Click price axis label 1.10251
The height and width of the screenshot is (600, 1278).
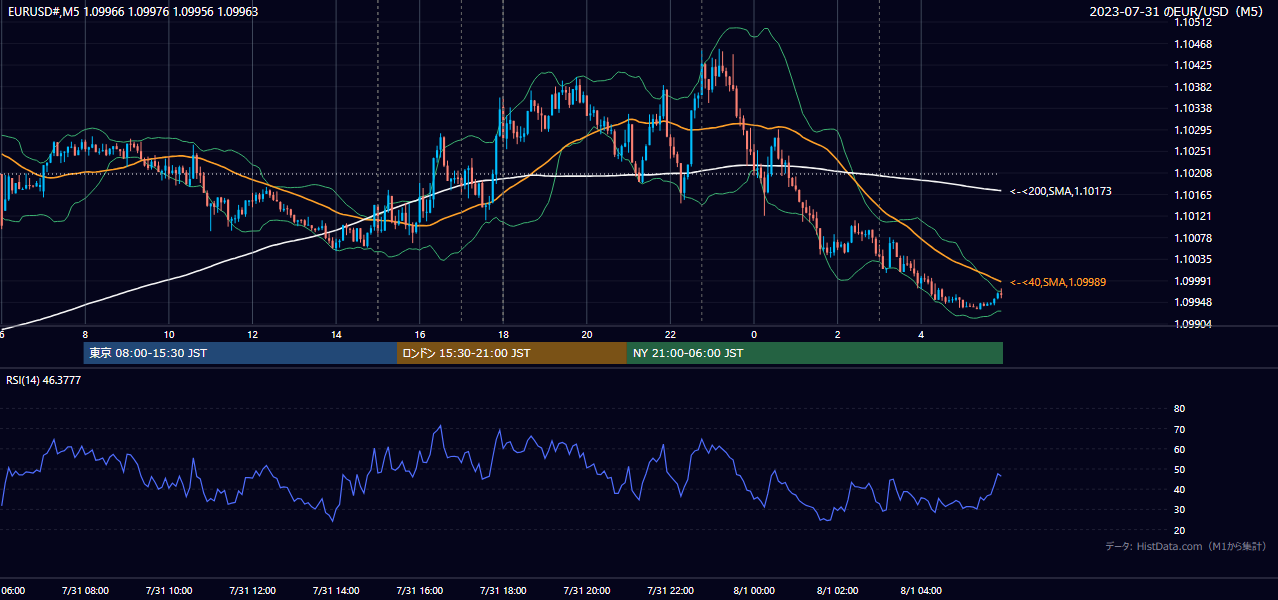(1193, 152)
